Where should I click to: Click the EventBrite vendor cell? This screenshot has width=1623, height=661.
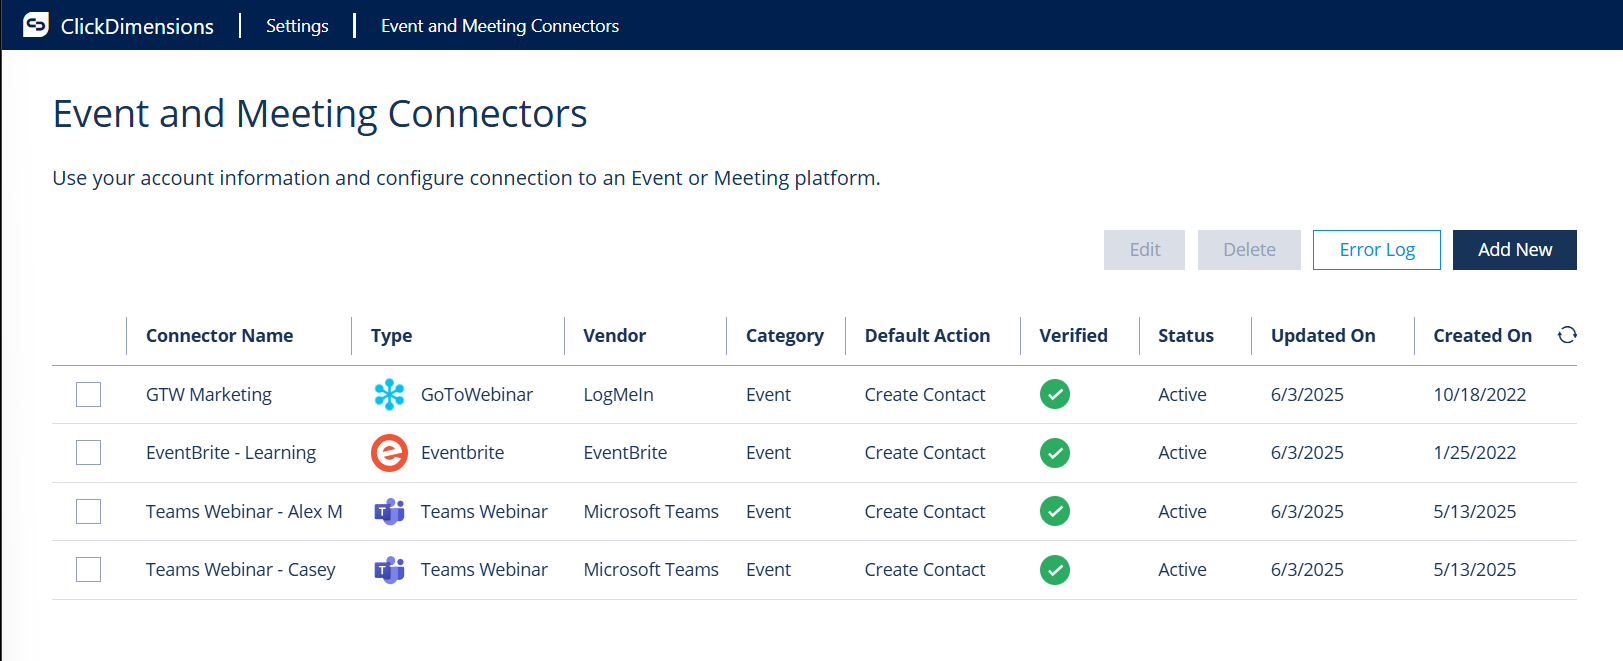625,453
